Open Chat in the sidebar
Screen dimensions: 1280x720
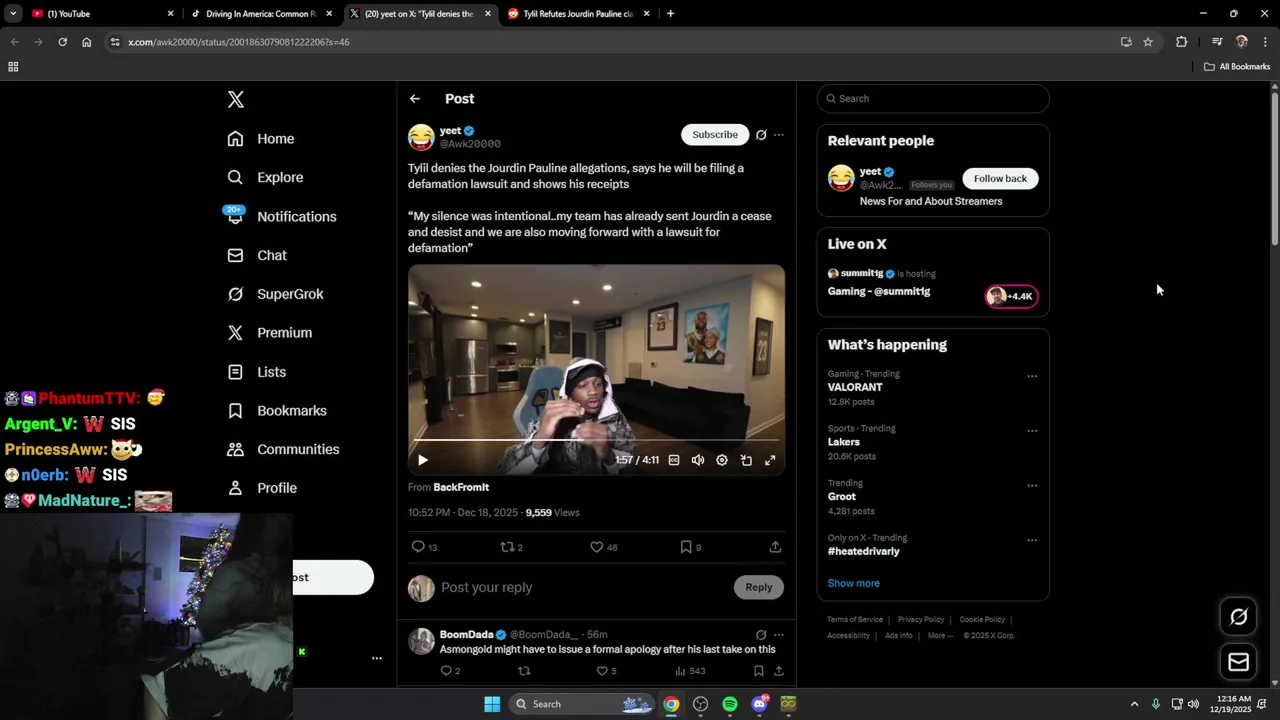point(257,255)
